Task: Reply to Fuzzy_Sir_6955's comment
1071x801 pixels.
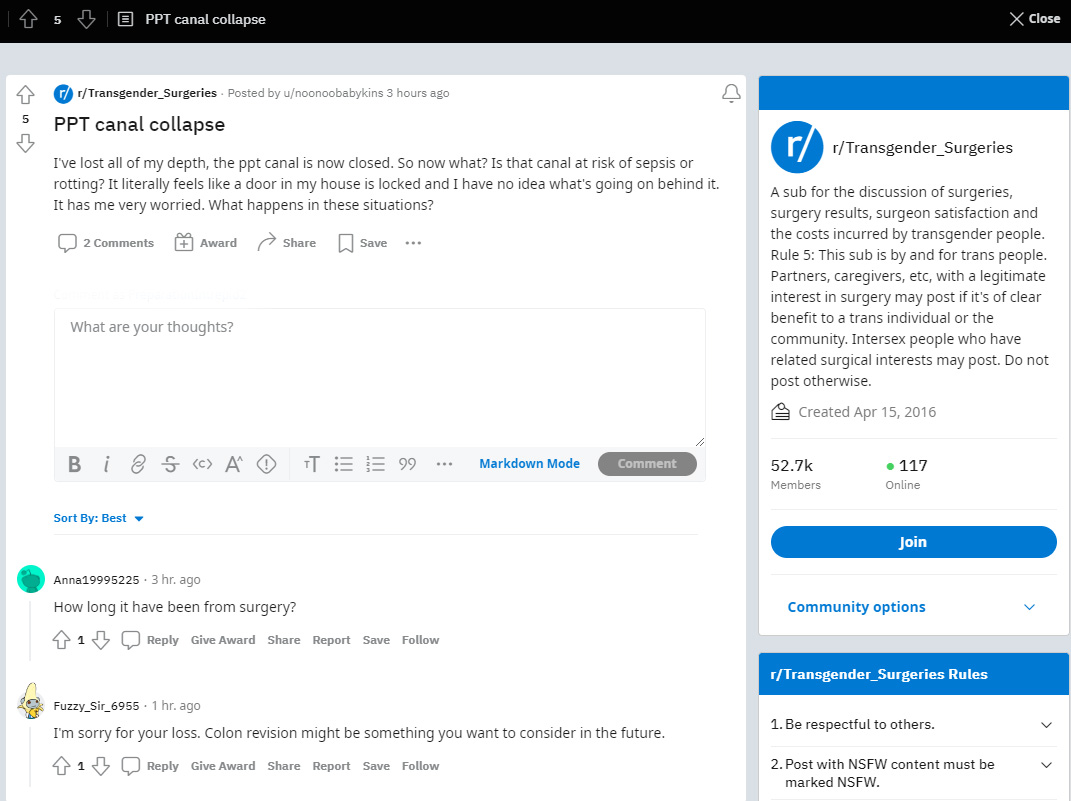Action: pos(150,766)
